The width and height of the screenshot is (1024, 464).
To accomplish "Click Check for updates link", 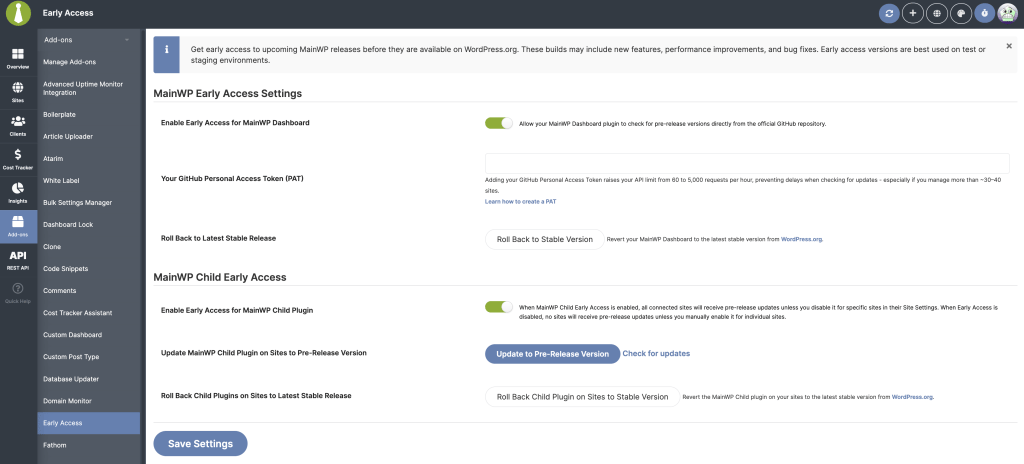I will click(x=656, y=354).
